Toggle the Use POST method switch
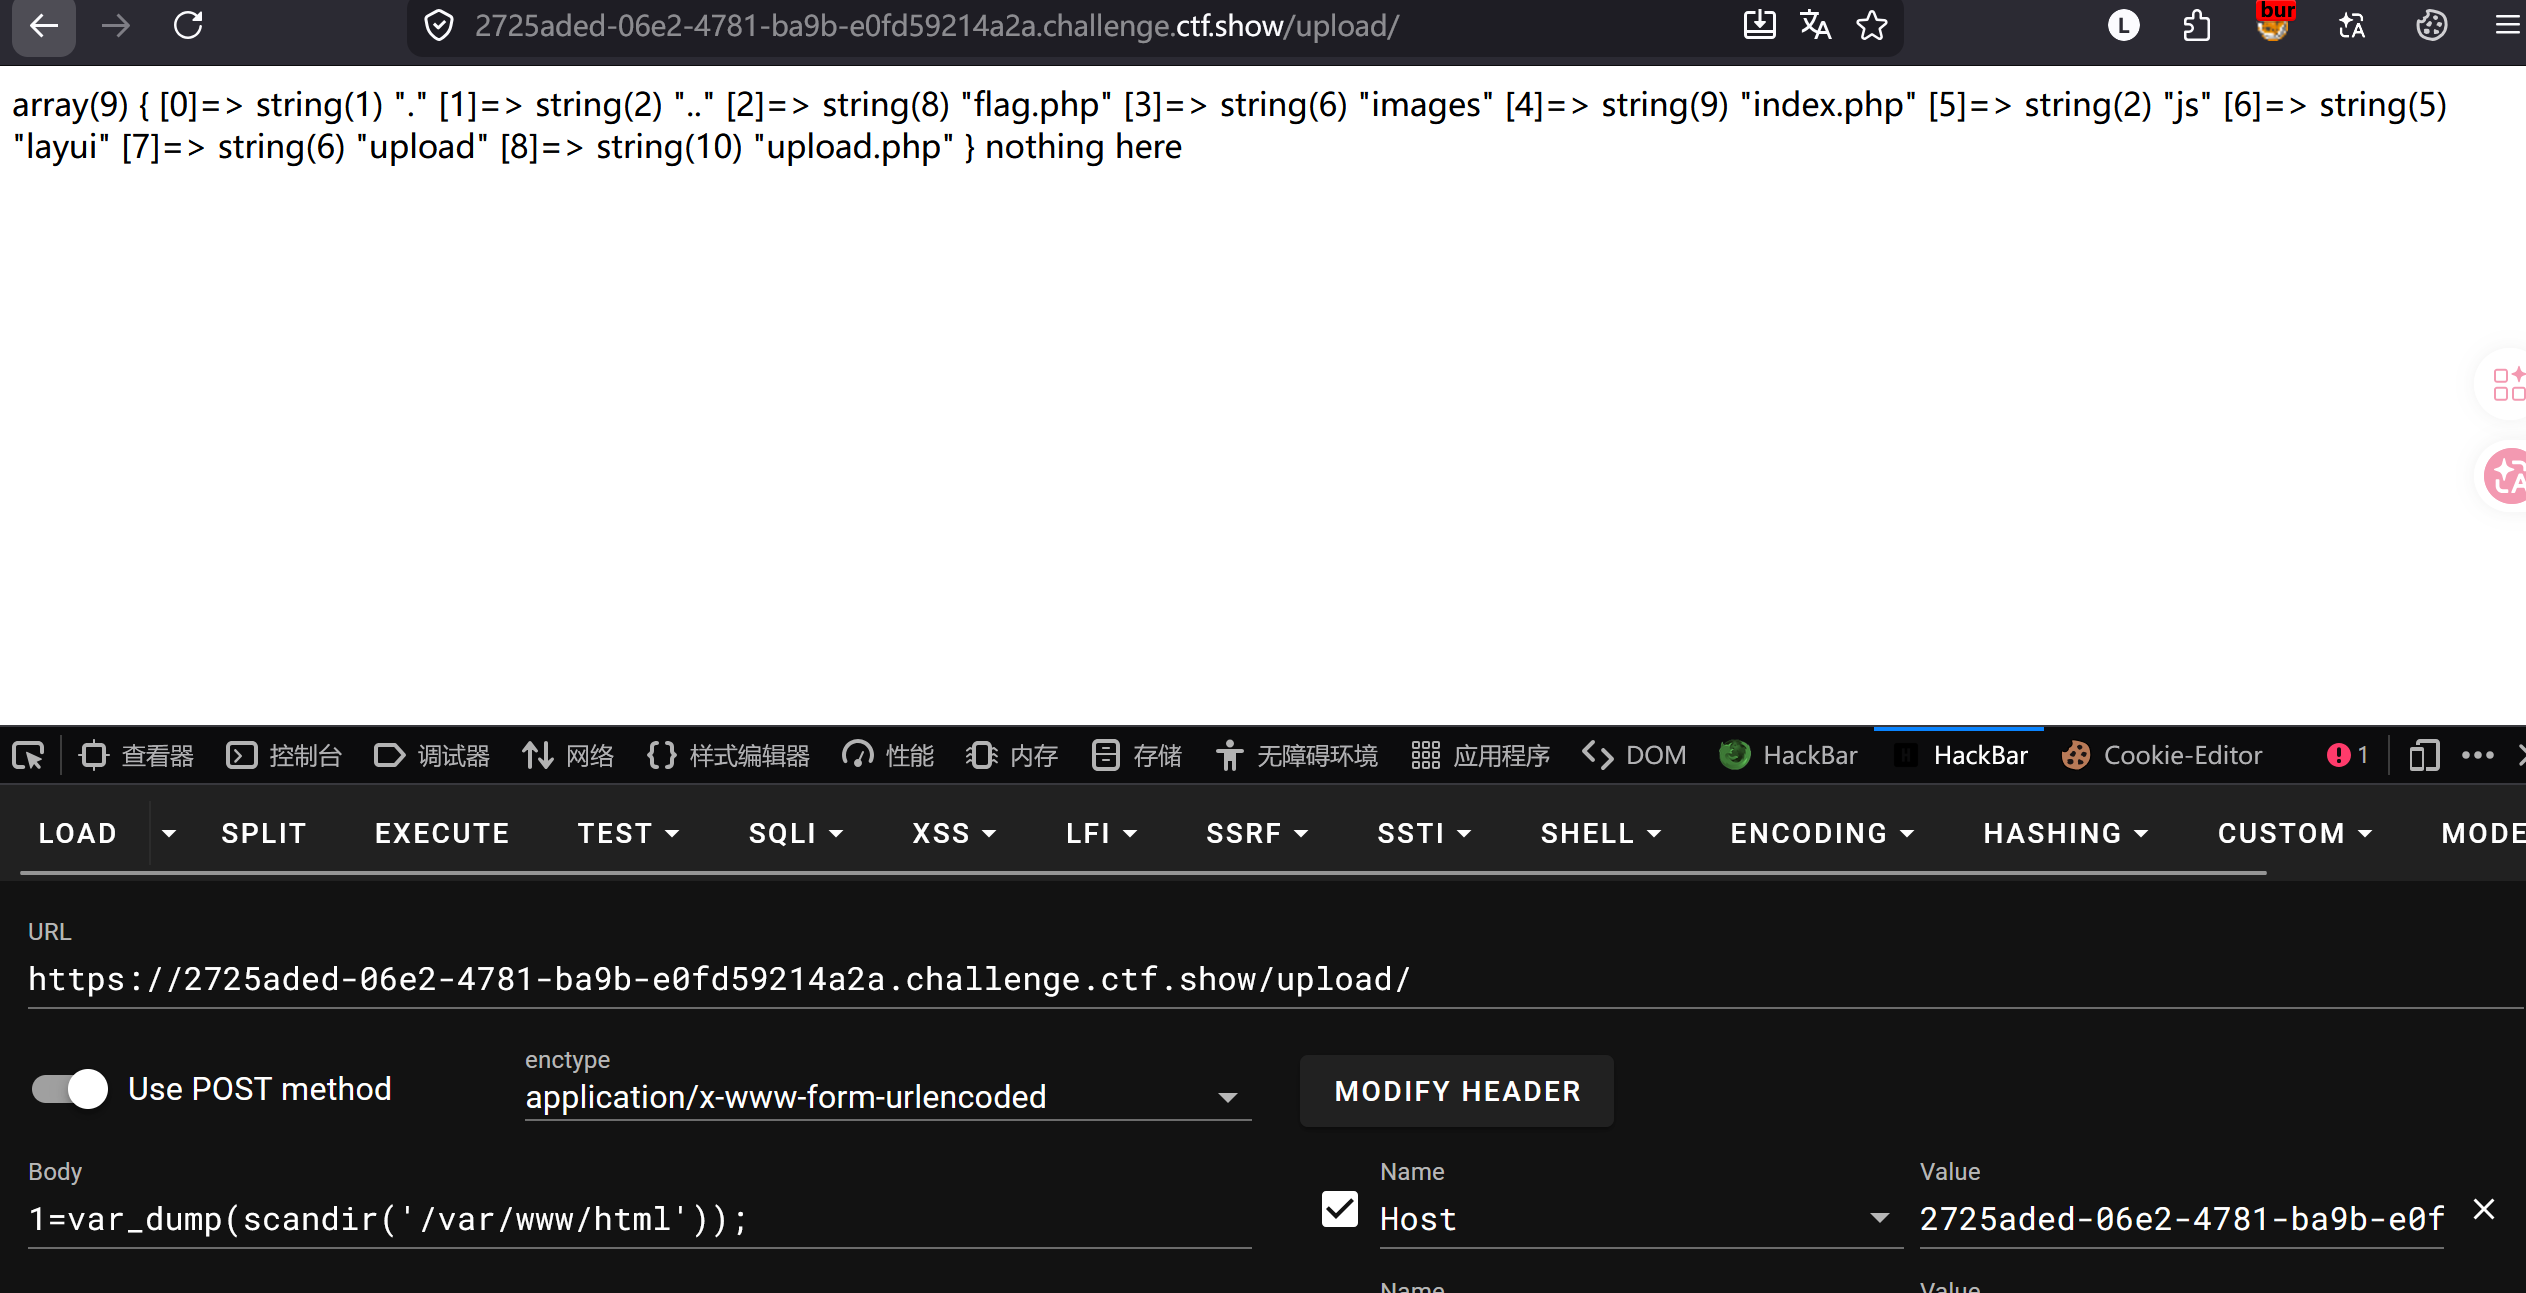 click(x=69, y=1089)
